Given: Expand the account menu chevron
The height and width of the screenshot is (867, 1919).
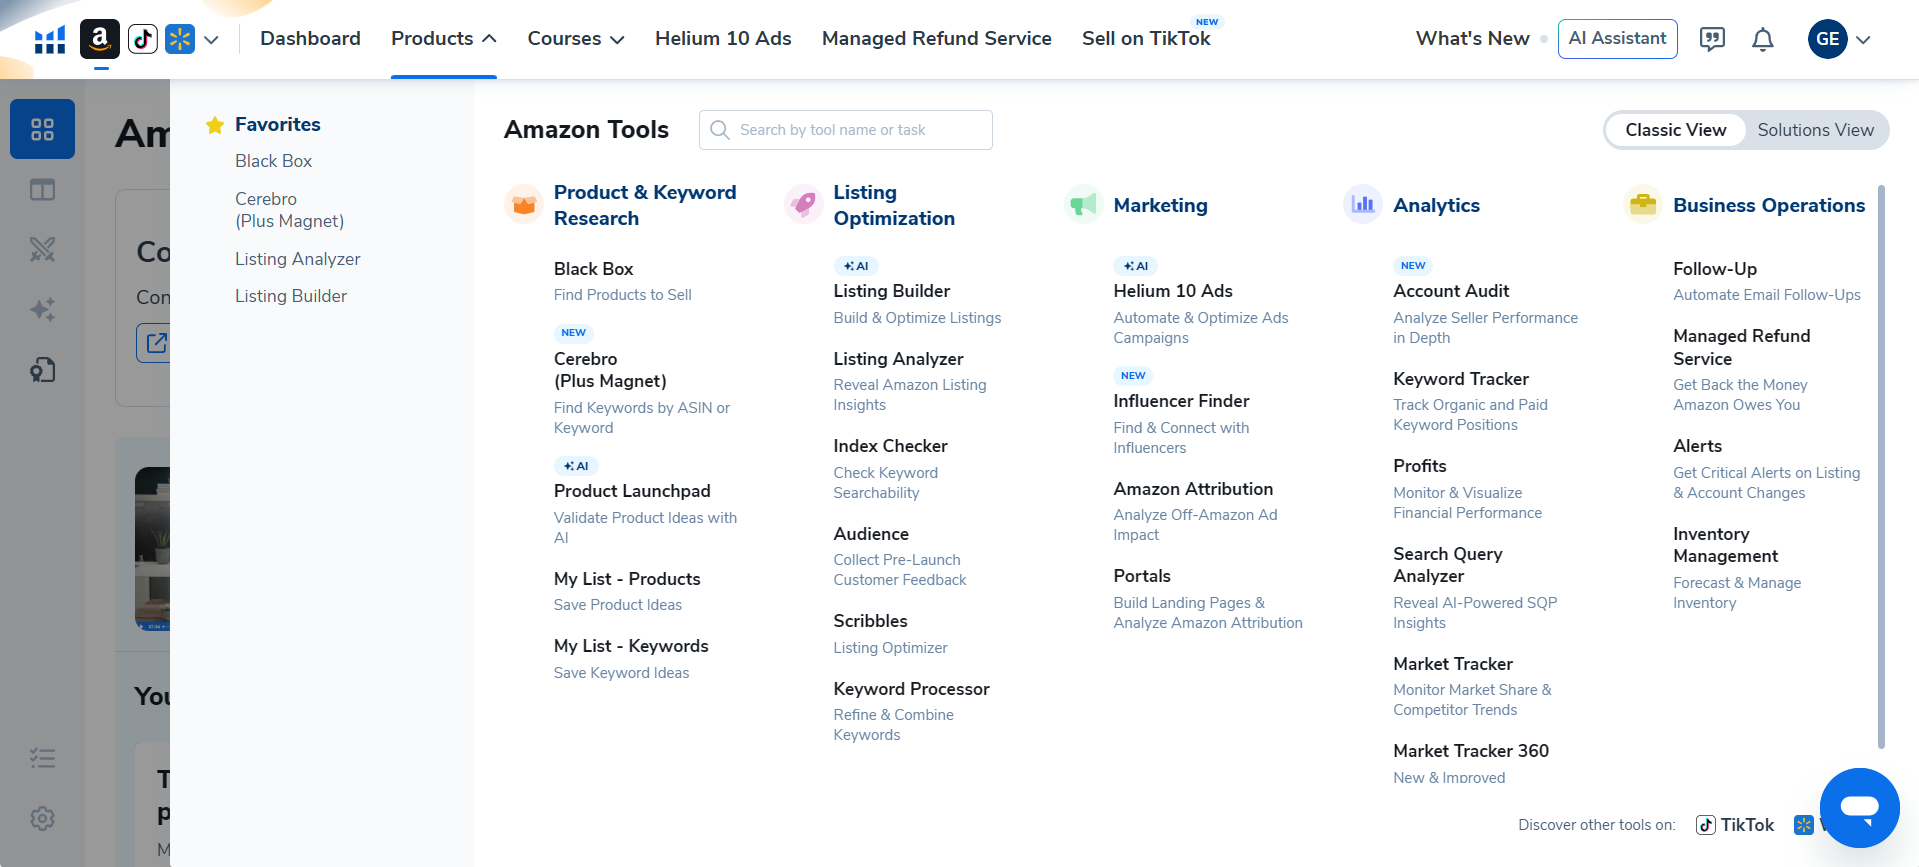Looking at the screenshot, I should 1863,40.
